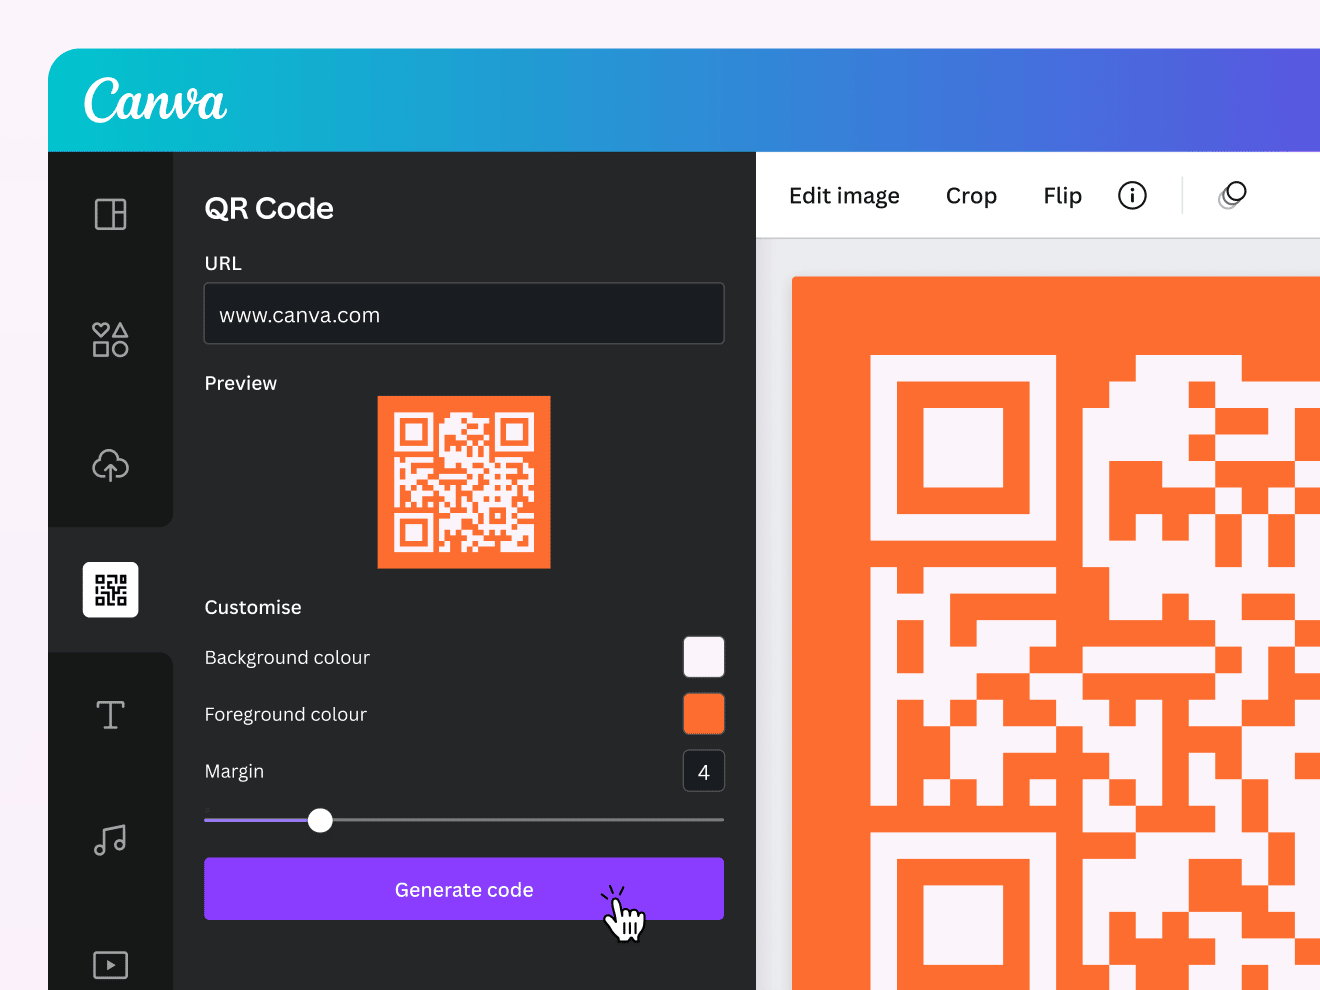
Task: Open the Elements shapes panel
Action: coord(110,340)
